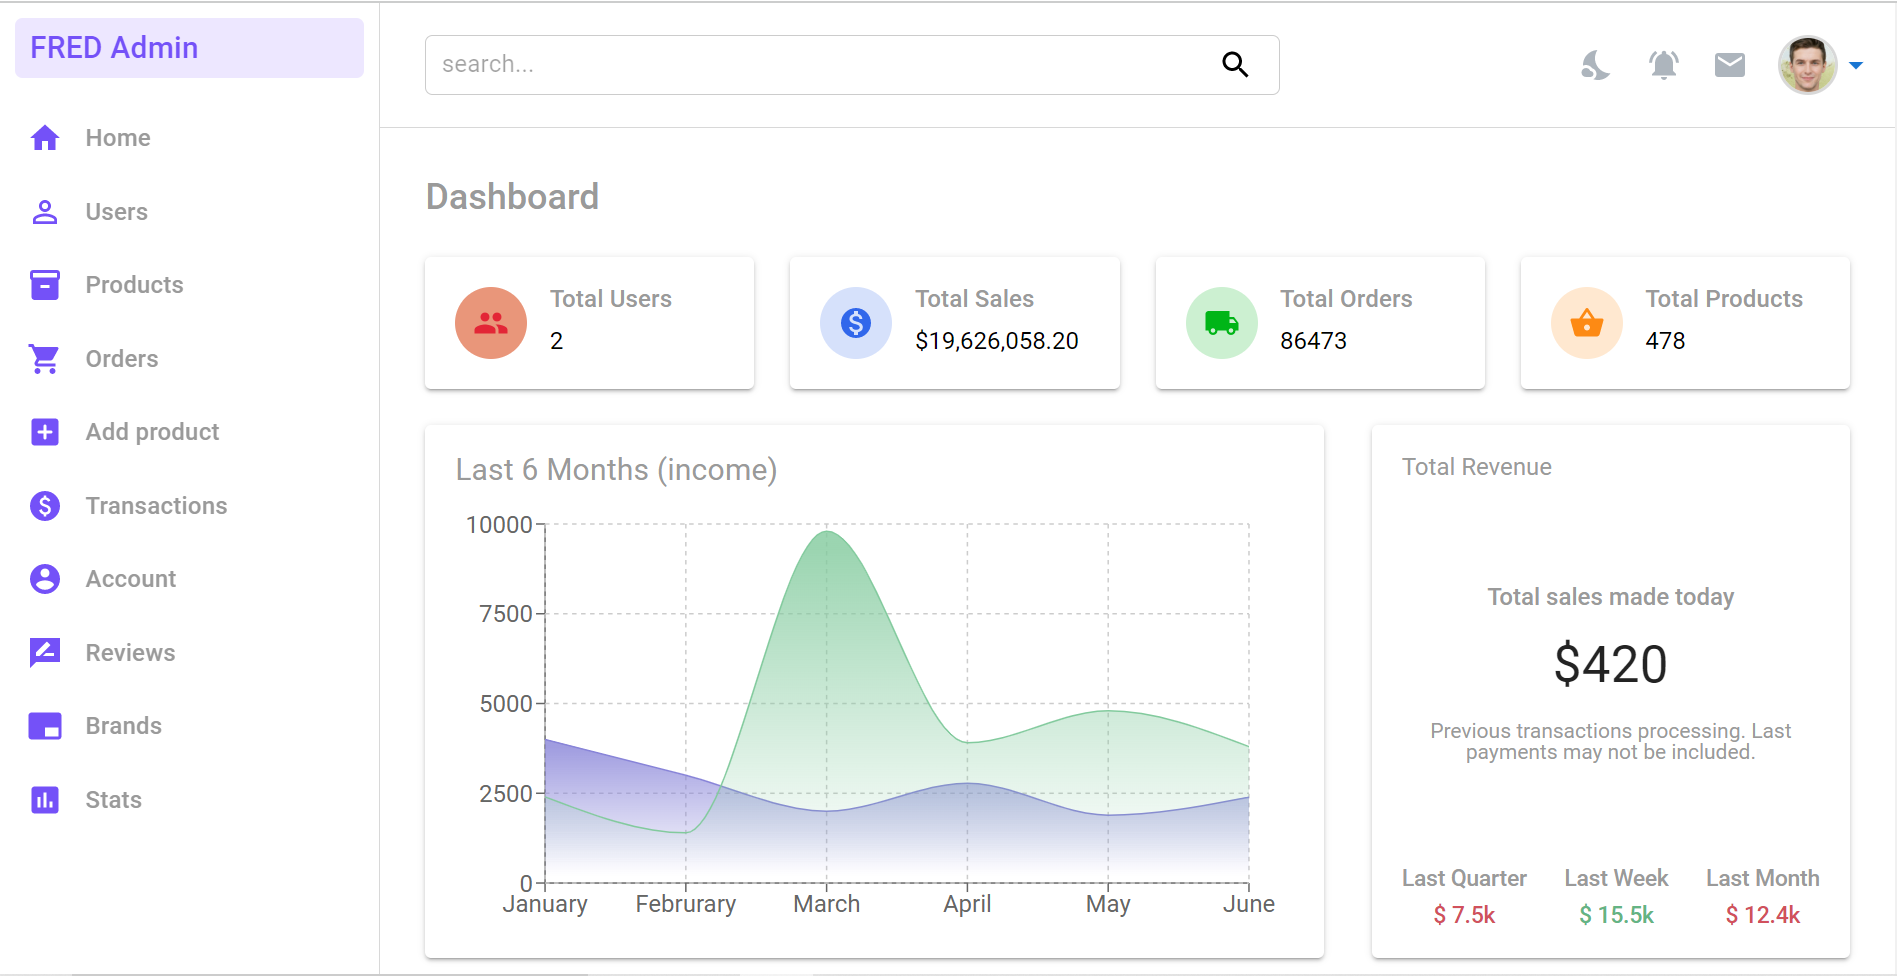This screenshot has width=1897, height=976.
Task: Click the Total Sales dollar circle icon
Action: pos(856,323)
